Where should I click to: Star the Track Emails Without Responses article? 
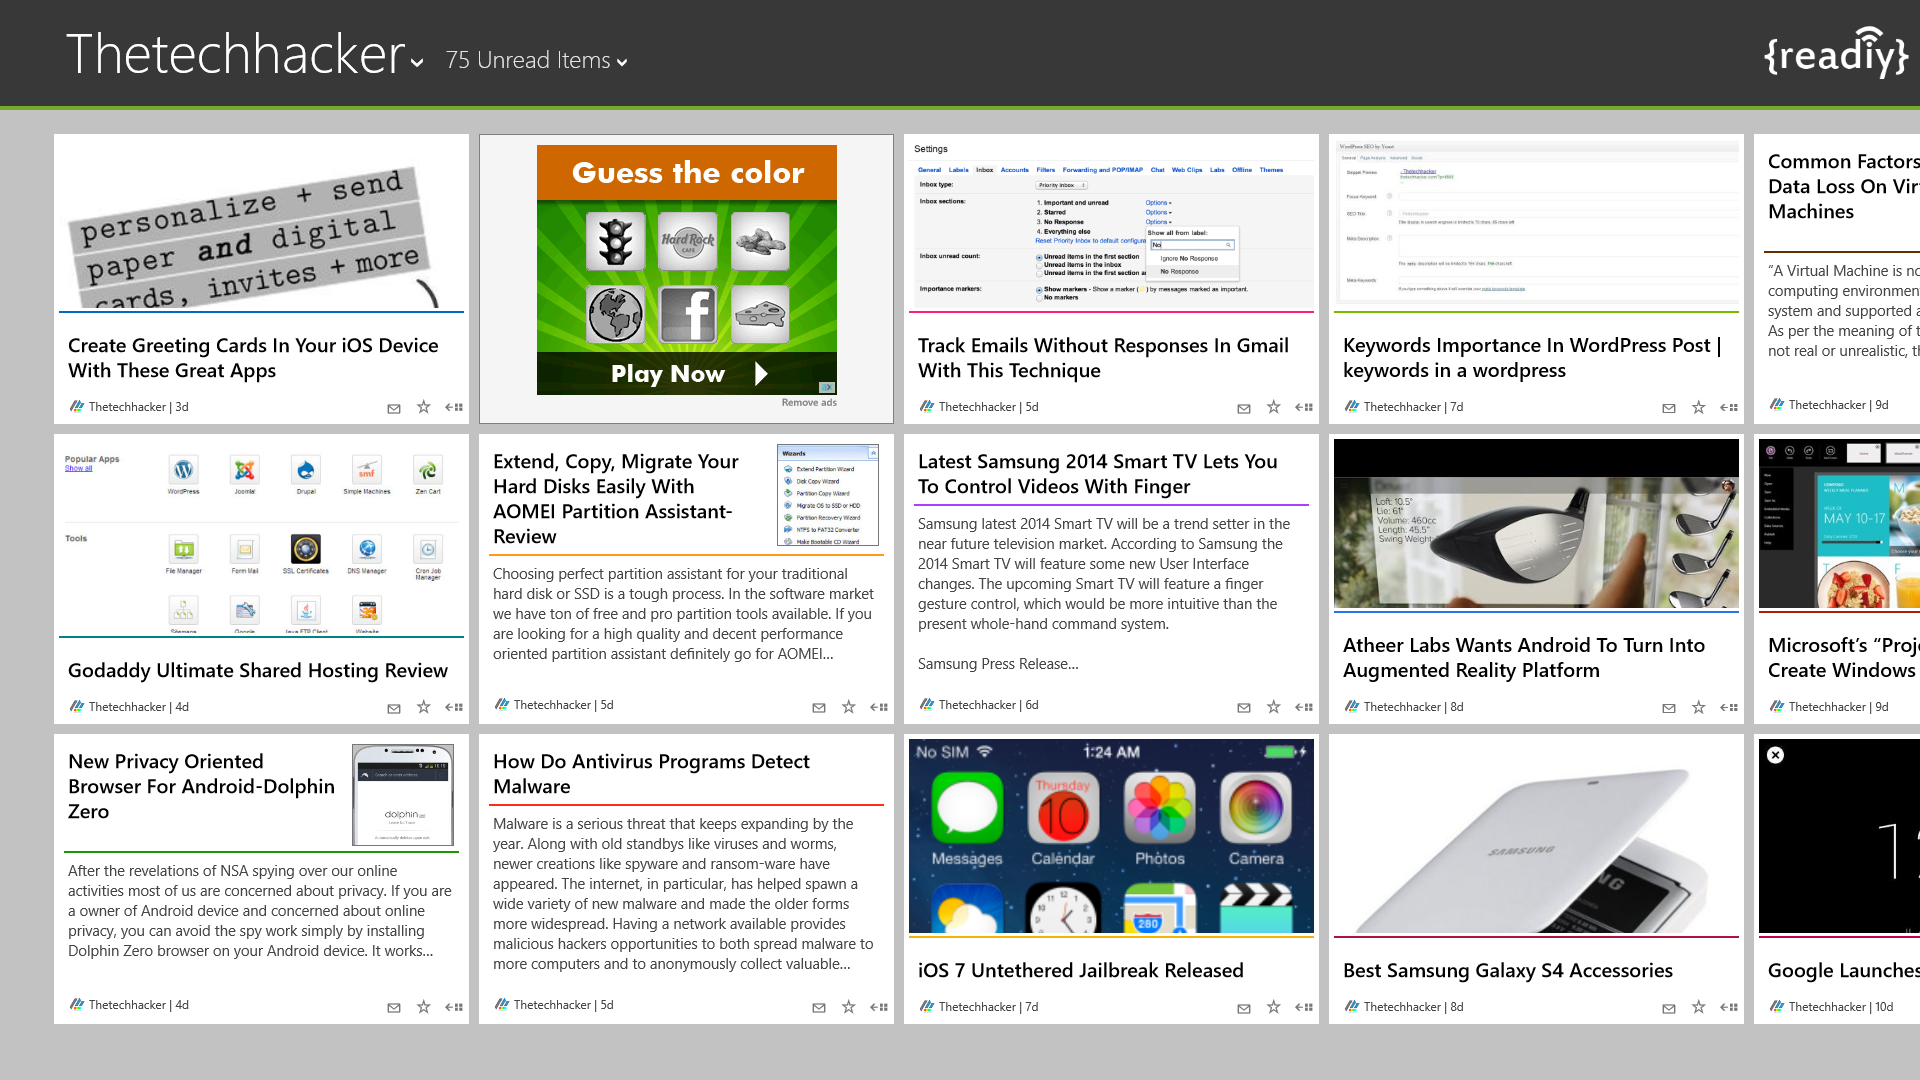click(1274, 407)
